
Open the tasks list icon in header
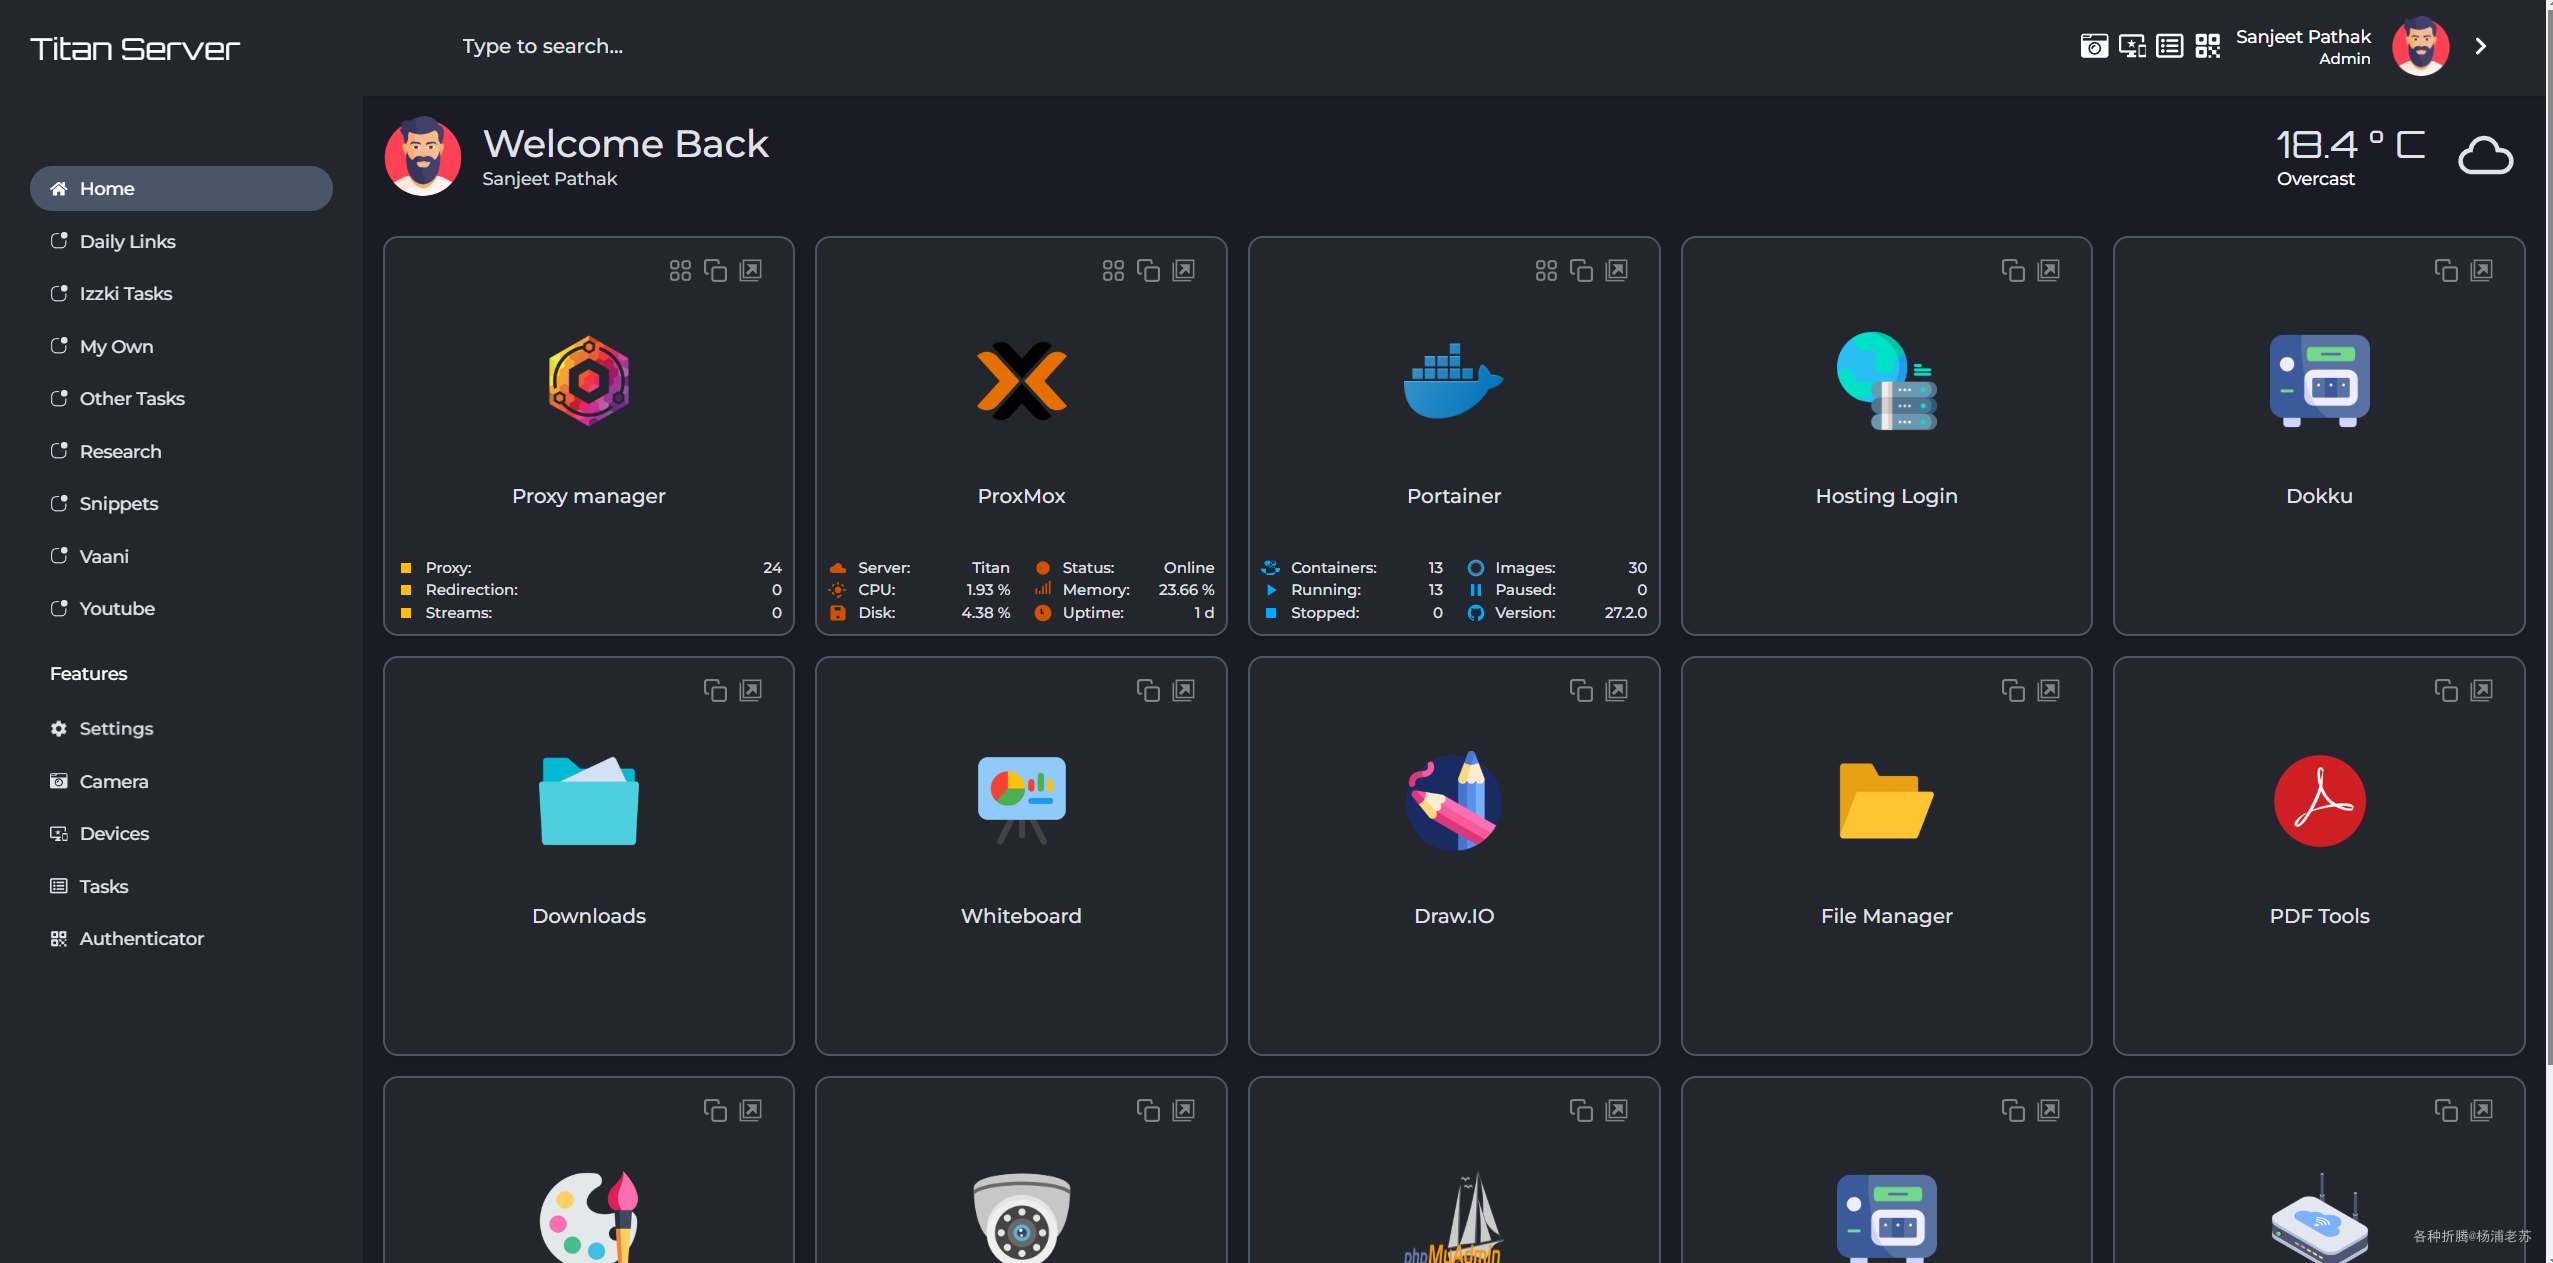2169,46
